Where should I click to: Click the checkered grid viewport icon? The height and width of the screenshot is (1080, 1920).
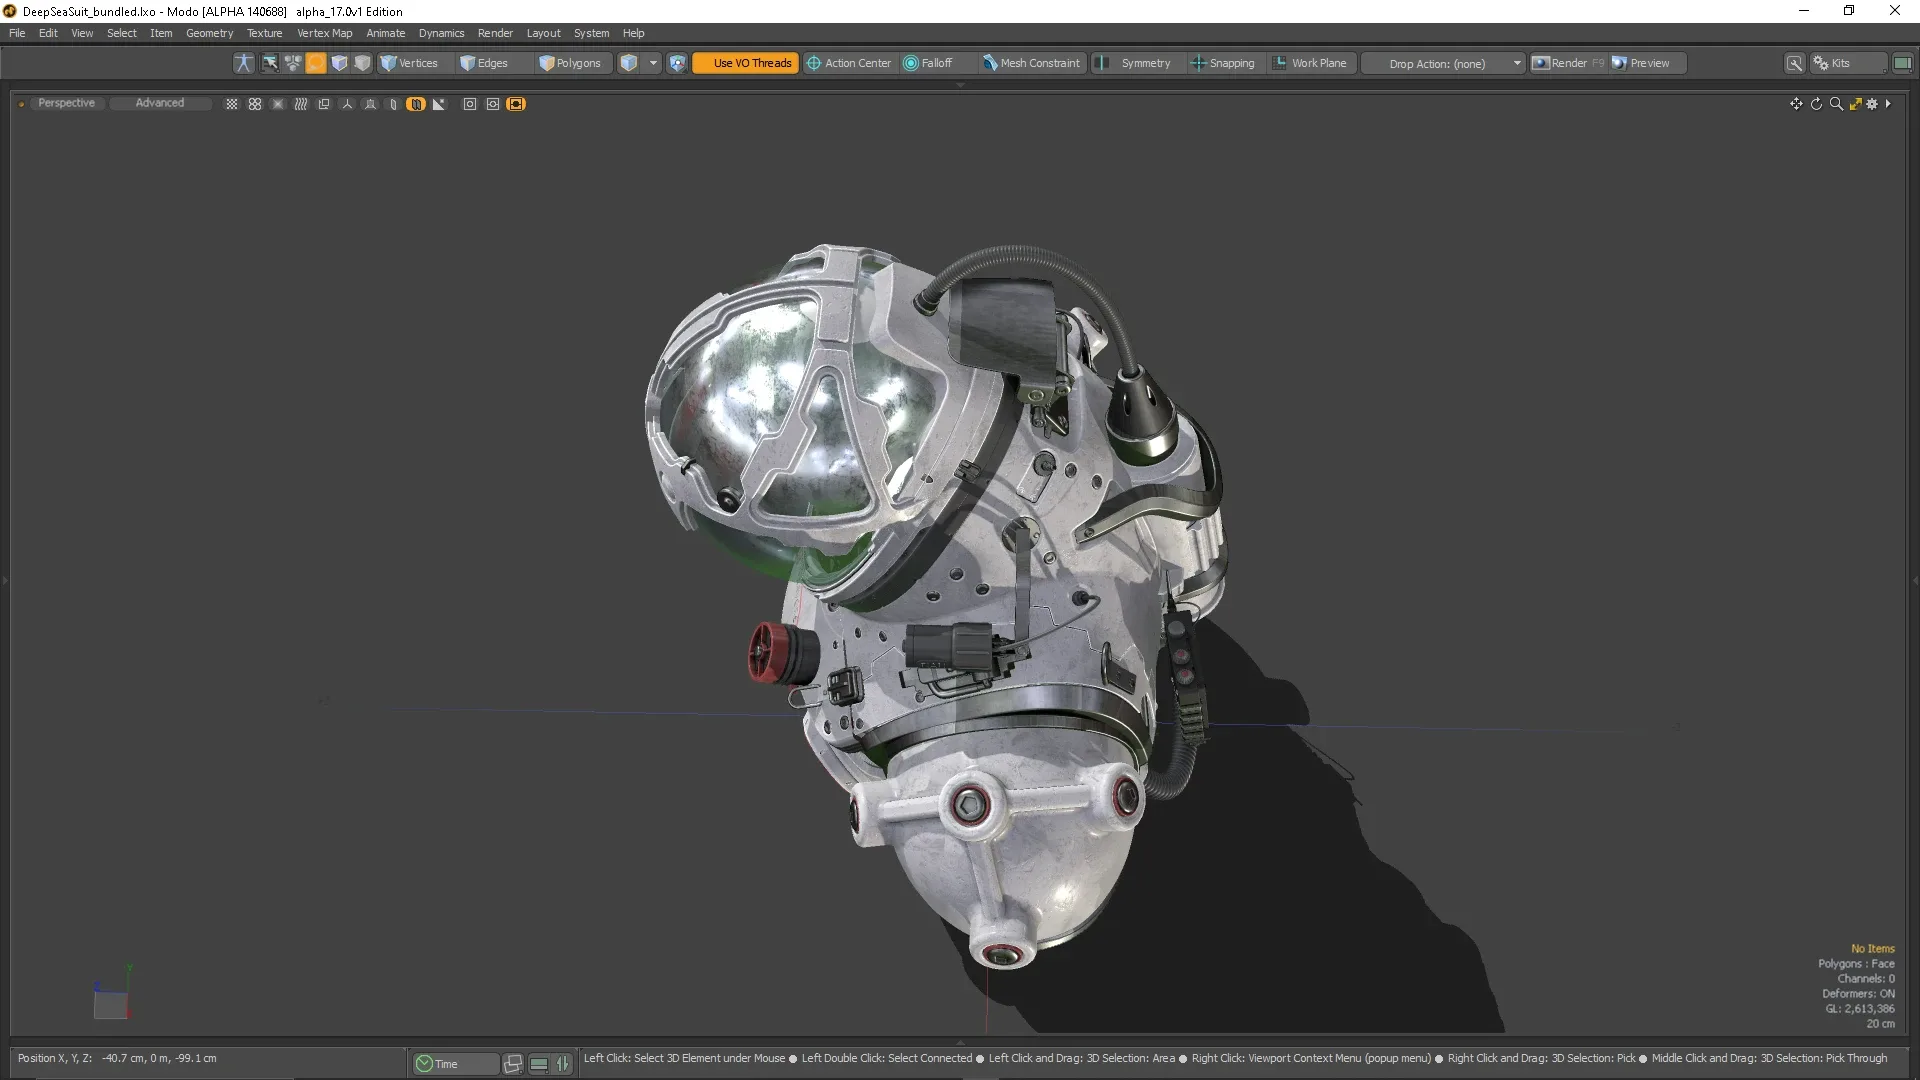coord(232,104)
